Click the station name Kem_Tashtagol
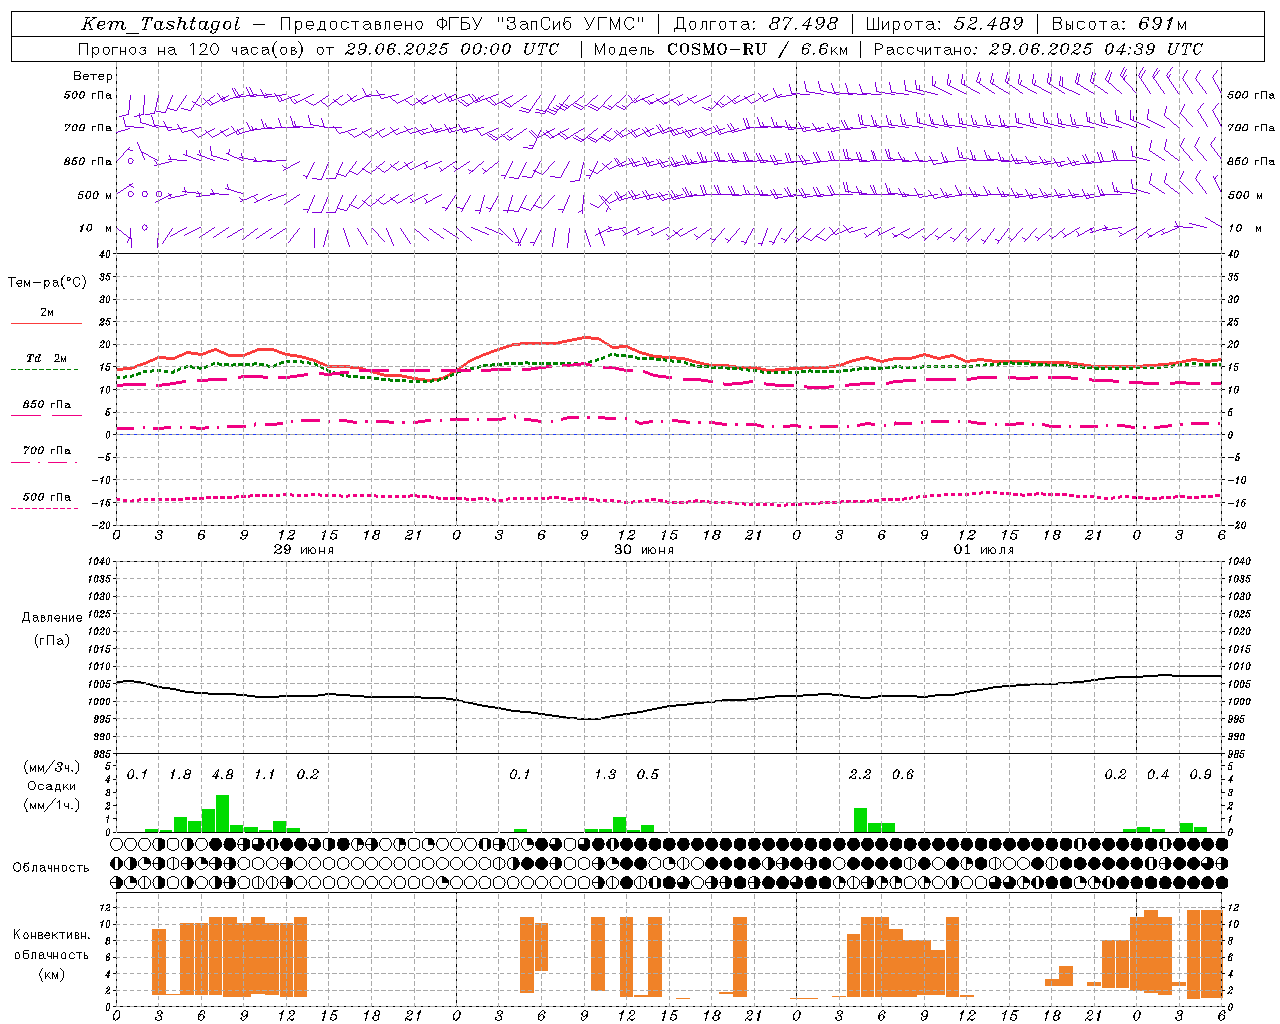The width and height of the screenshot is (1280, 1024). click(161, 24)
